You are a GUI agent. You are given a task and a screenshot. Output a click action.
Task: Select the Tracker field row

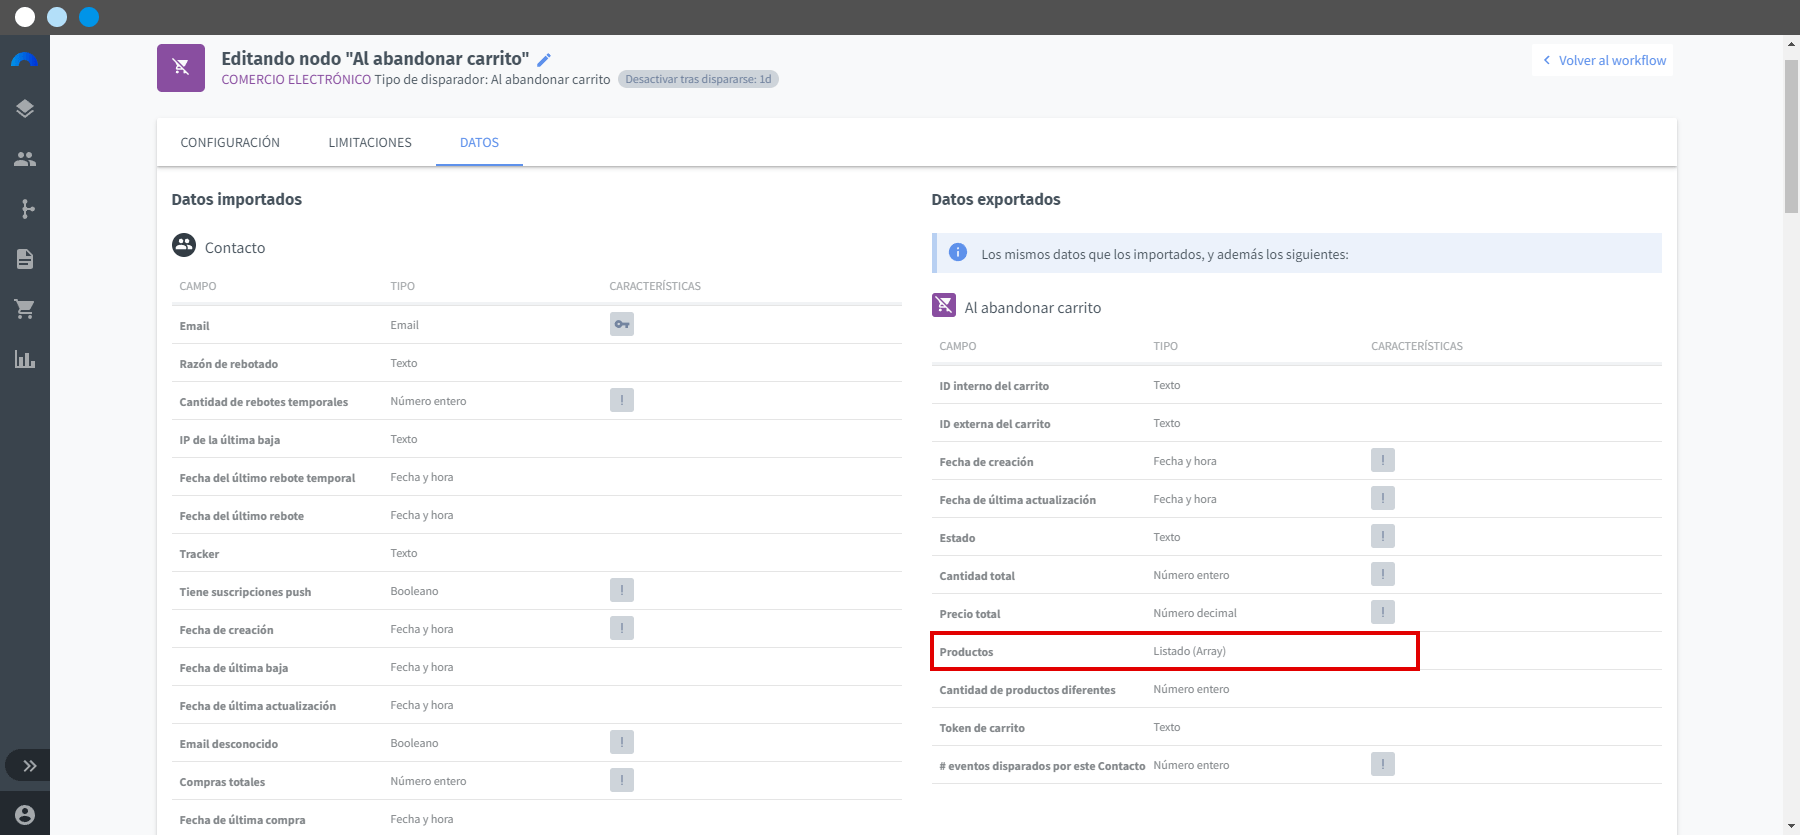click(537, 553)
